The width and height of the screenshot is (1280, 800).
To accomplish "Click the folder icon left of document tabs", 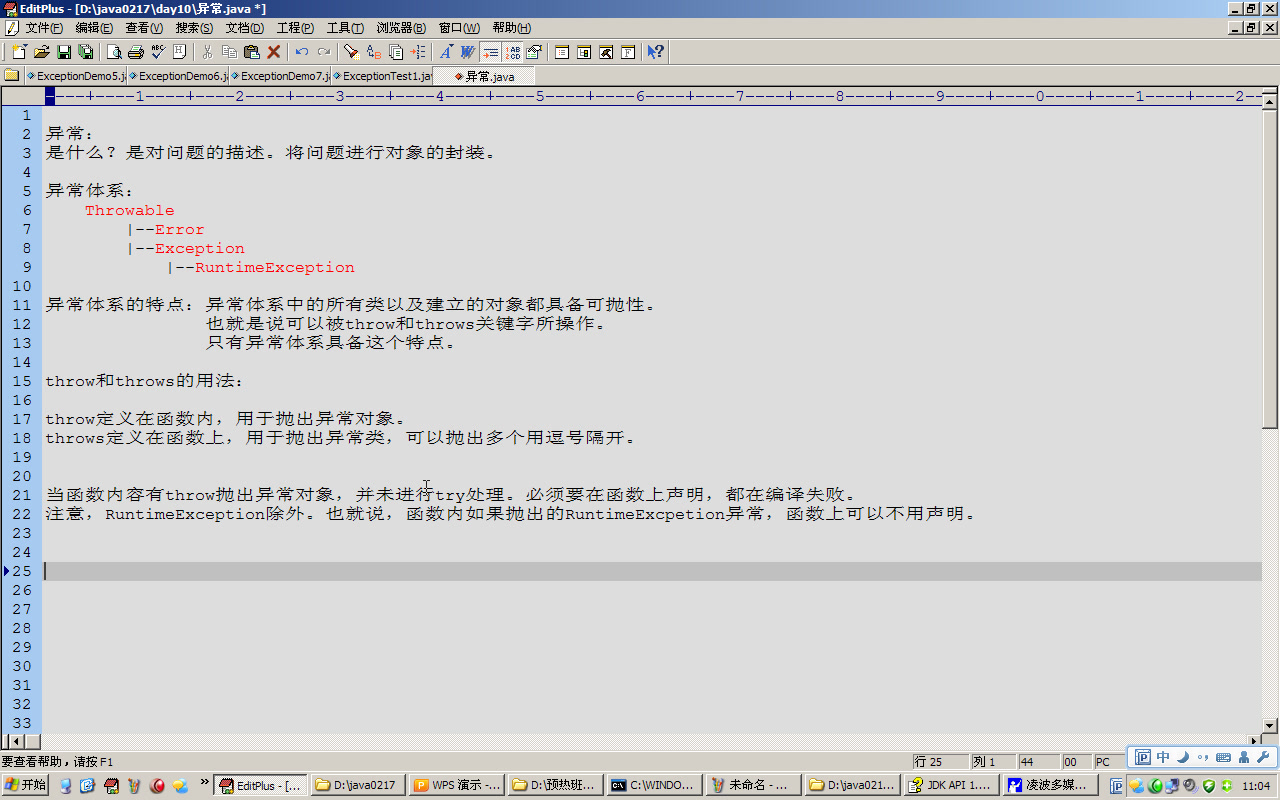I will point(12,75).
